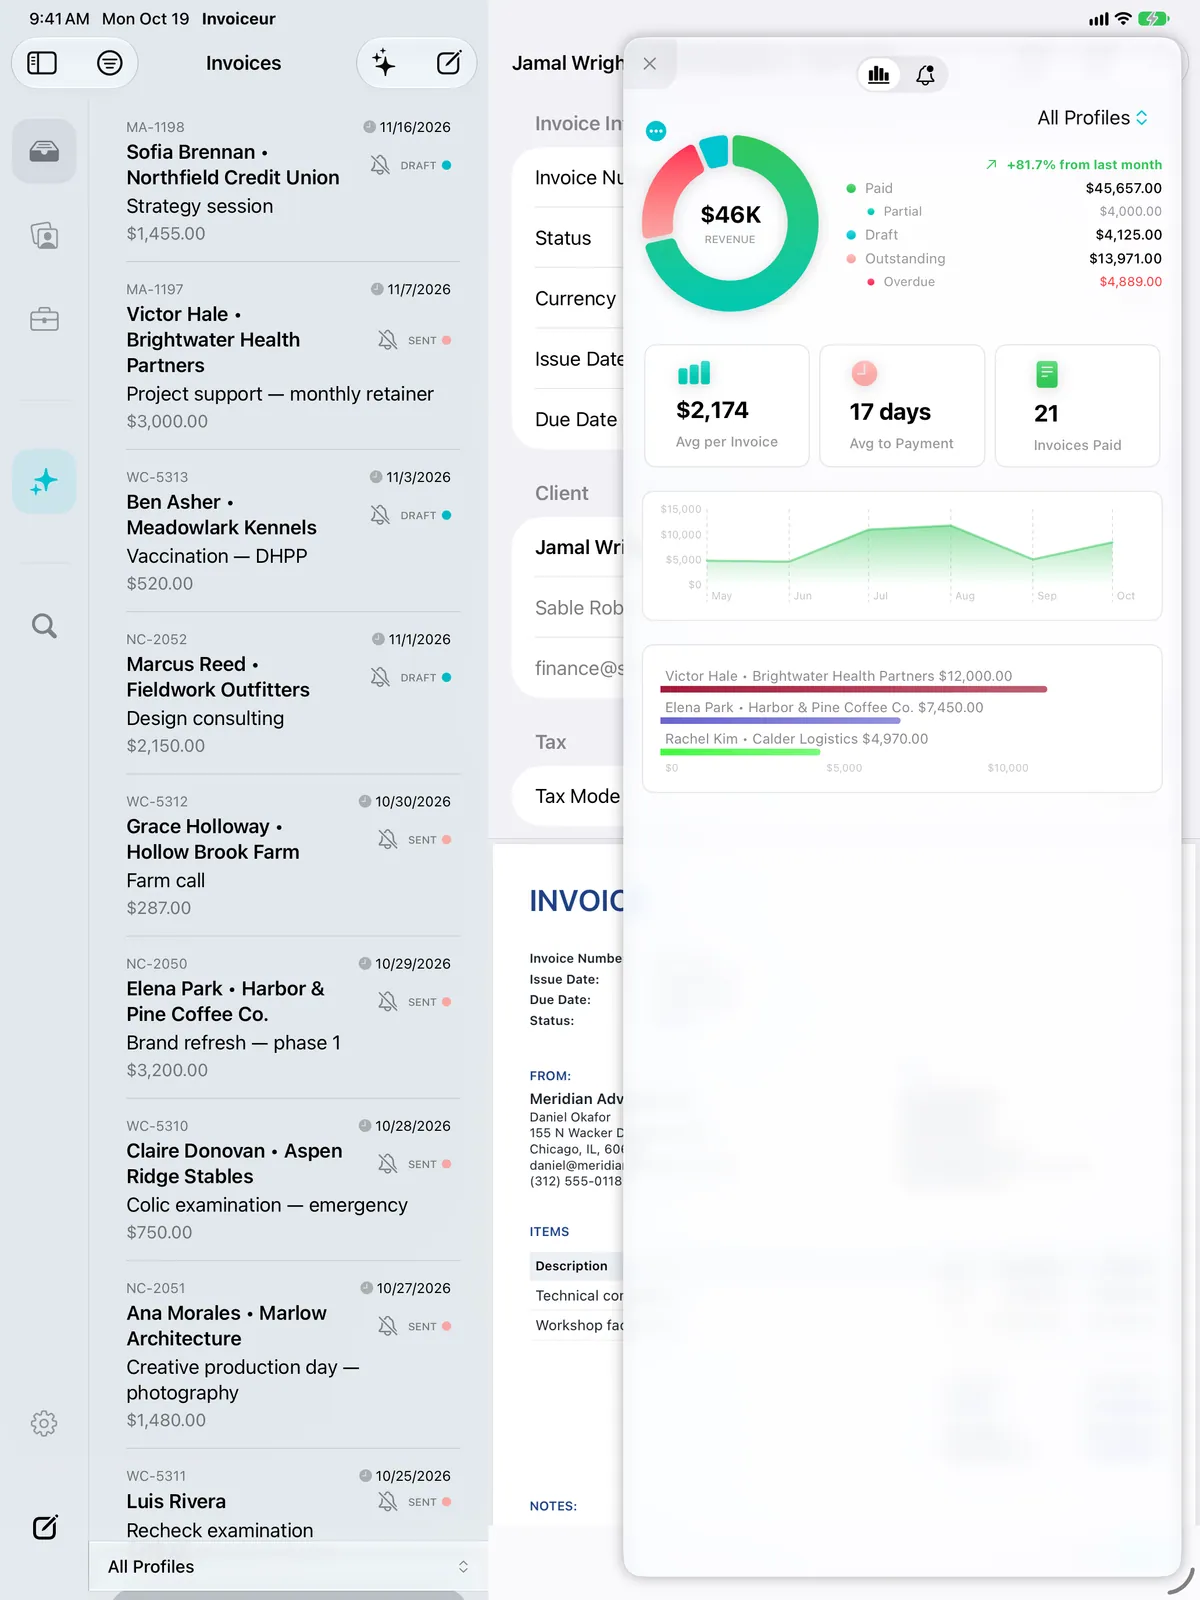The image size is (1200, 1600).
Task: Open the teal ellipsis options button
Action: pyautogui.click(x=656, y=131)
